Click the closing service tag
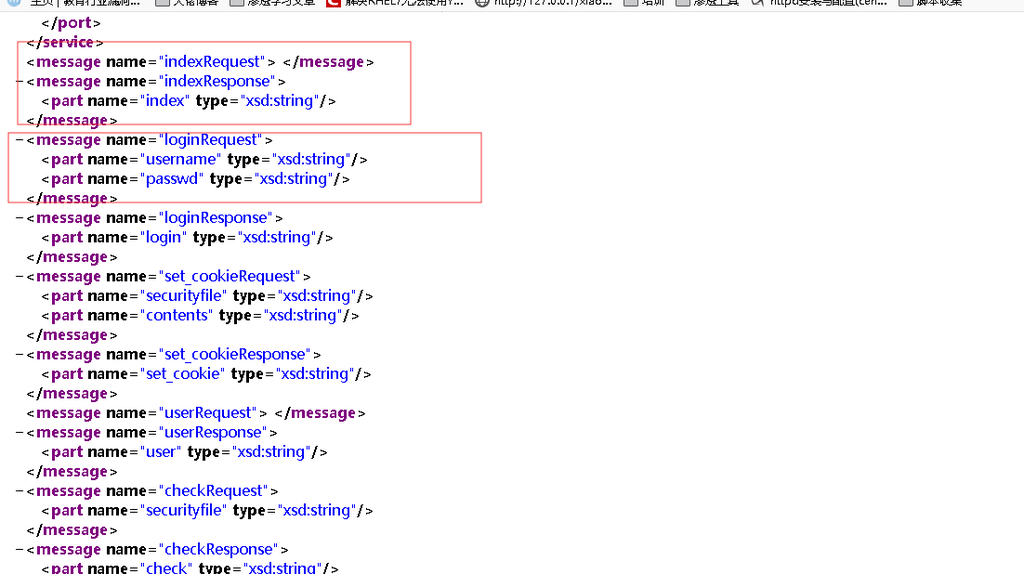 point(64,43)
